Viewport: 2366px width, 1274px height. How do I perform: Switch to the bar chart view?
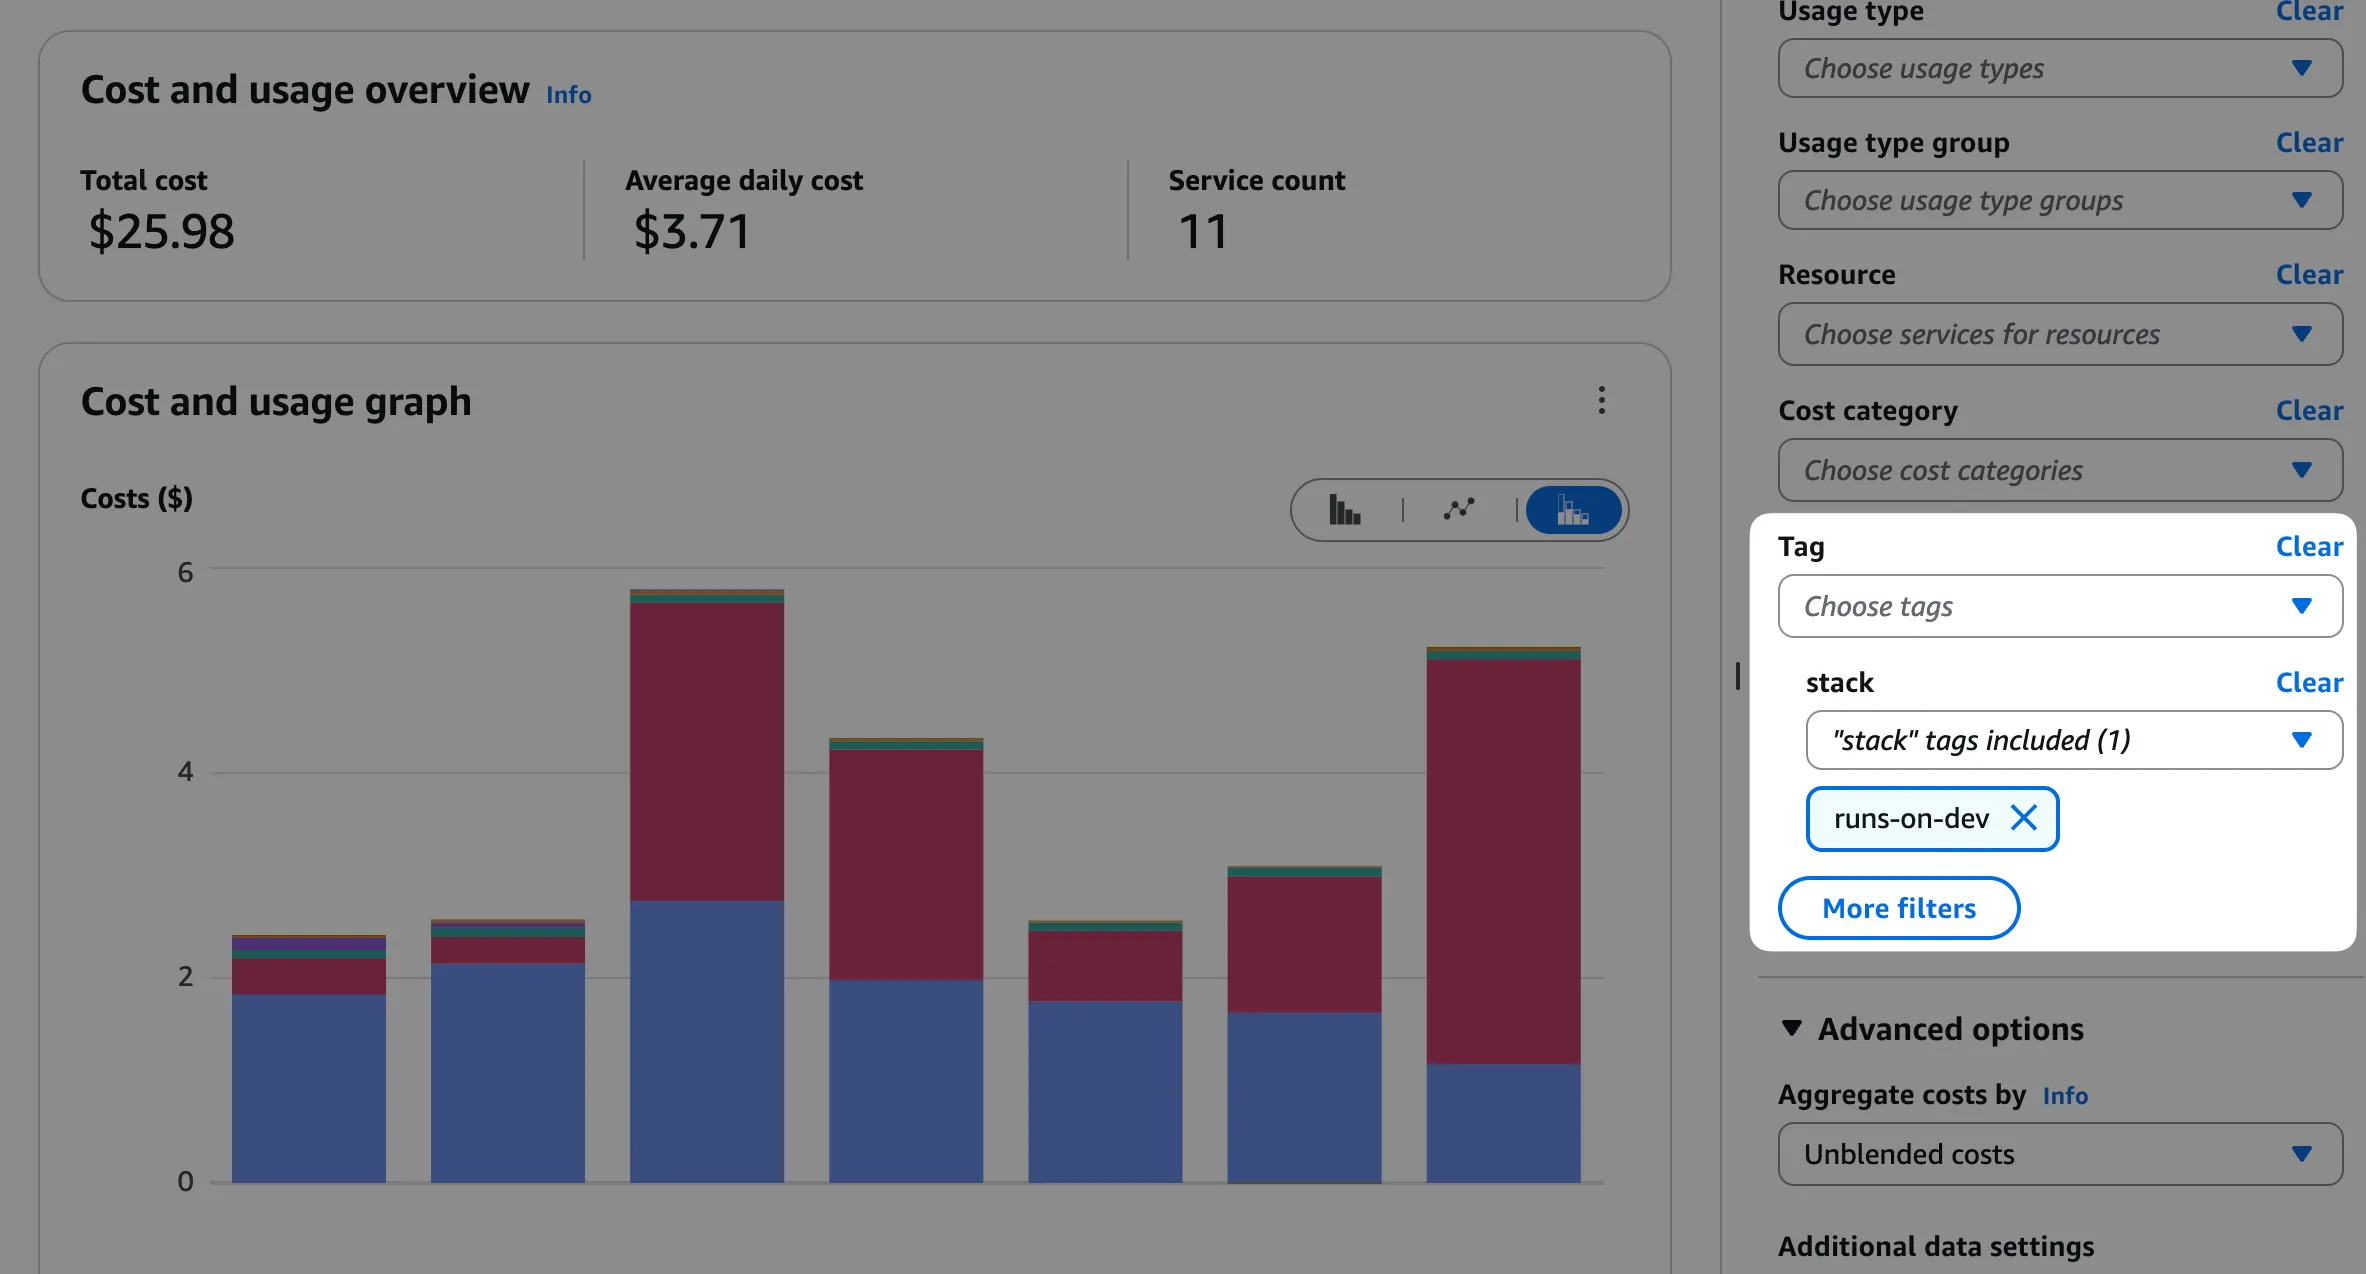1345,510
